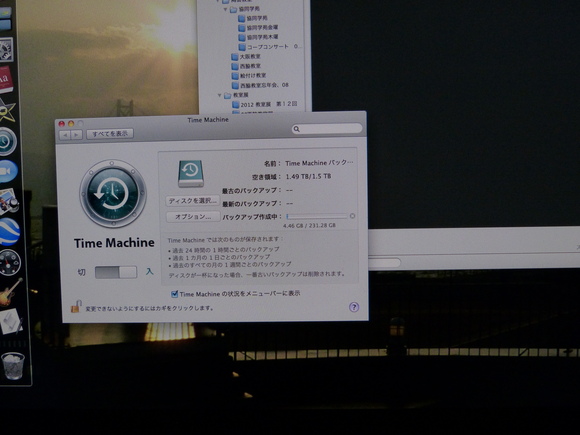580x435 pixels.
Task: Click the backup progress bar
Action: point(317,216)
